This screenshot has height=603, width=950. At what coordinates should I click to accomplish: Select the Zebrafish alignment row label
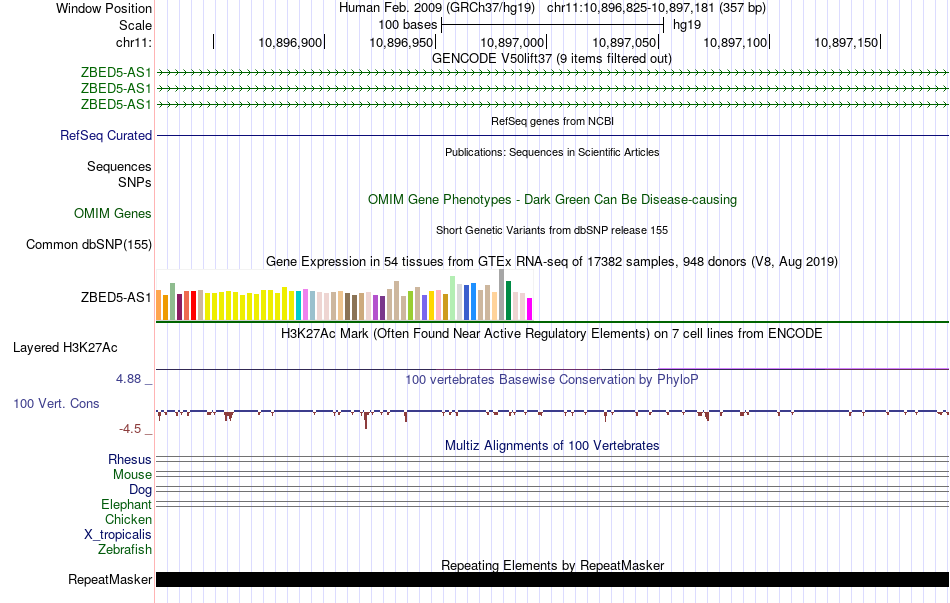[125, 549]
